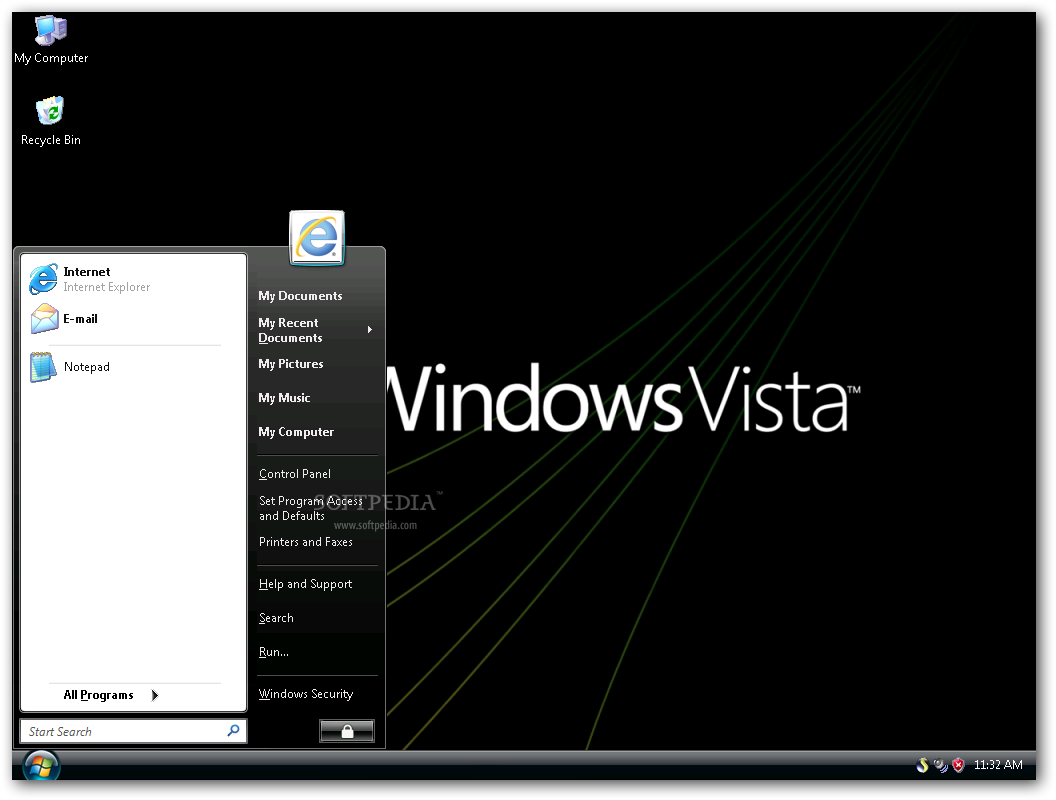Open E-mail envelope icon in Start menu
1056x800 pixels.
tap(44, 319)
